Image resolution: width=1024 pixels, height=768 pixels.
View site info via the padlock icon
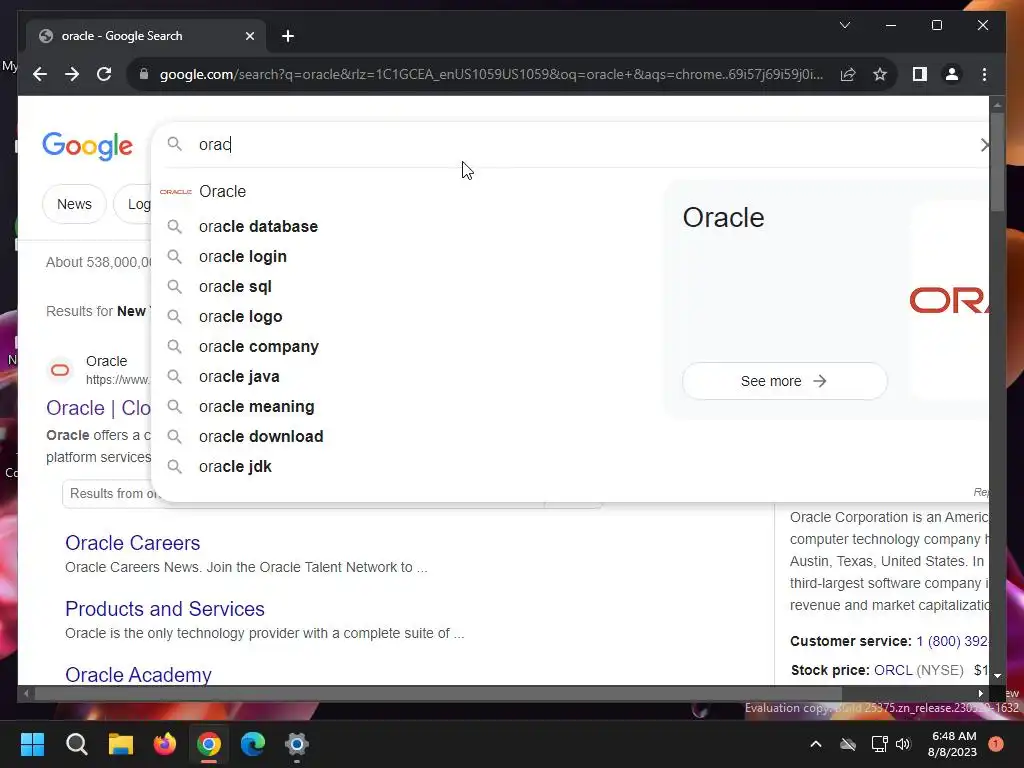(x=144, y=74)
